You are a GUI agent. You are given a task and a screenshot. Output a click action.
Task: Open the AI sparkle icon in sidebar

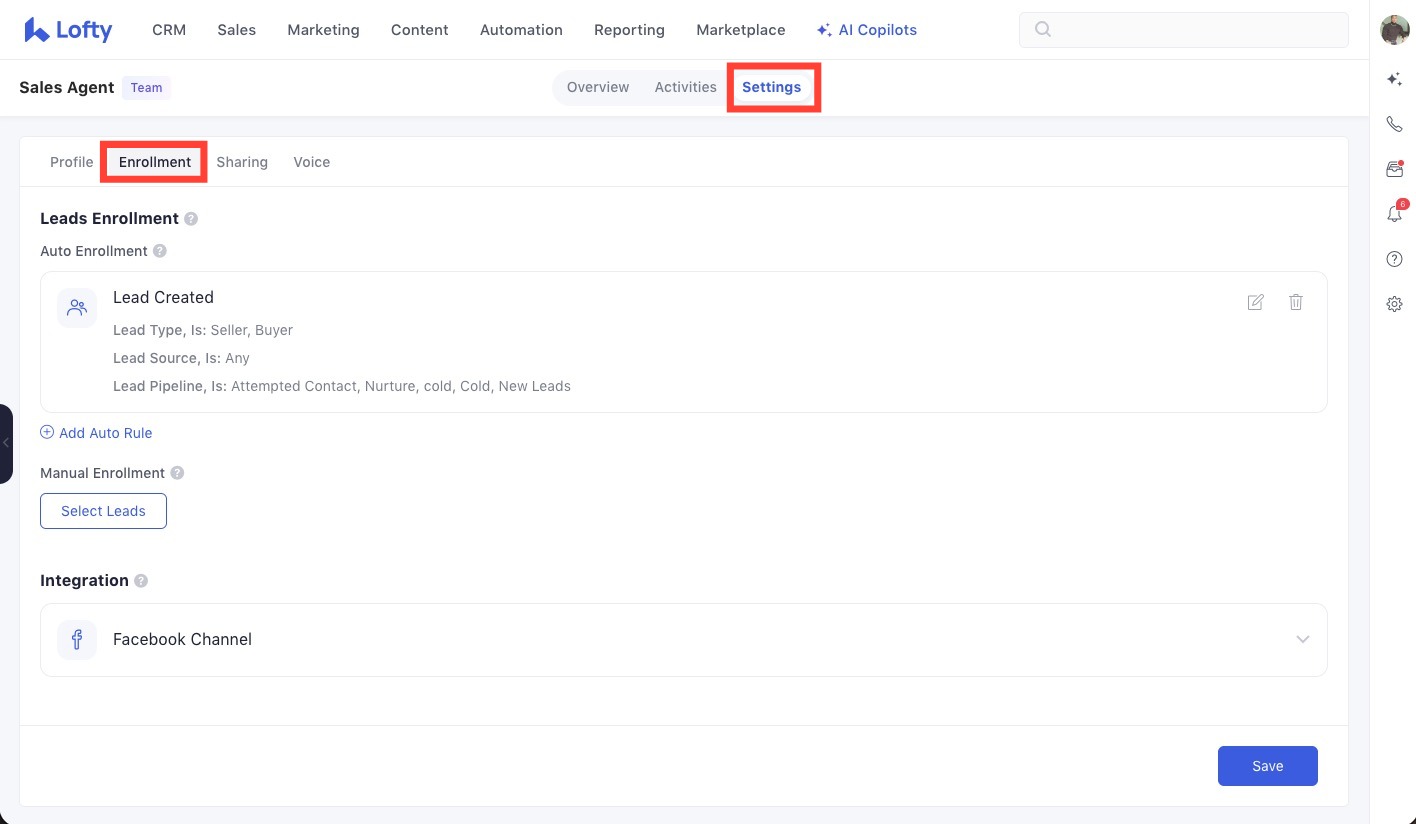[1395, 79]
